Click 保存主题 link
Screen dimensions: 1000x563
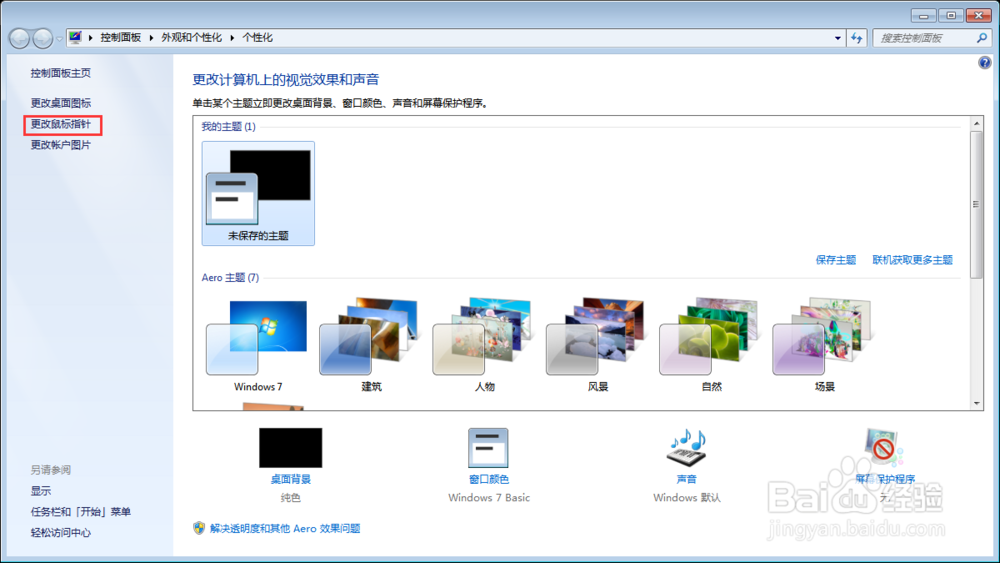point(835,260)
